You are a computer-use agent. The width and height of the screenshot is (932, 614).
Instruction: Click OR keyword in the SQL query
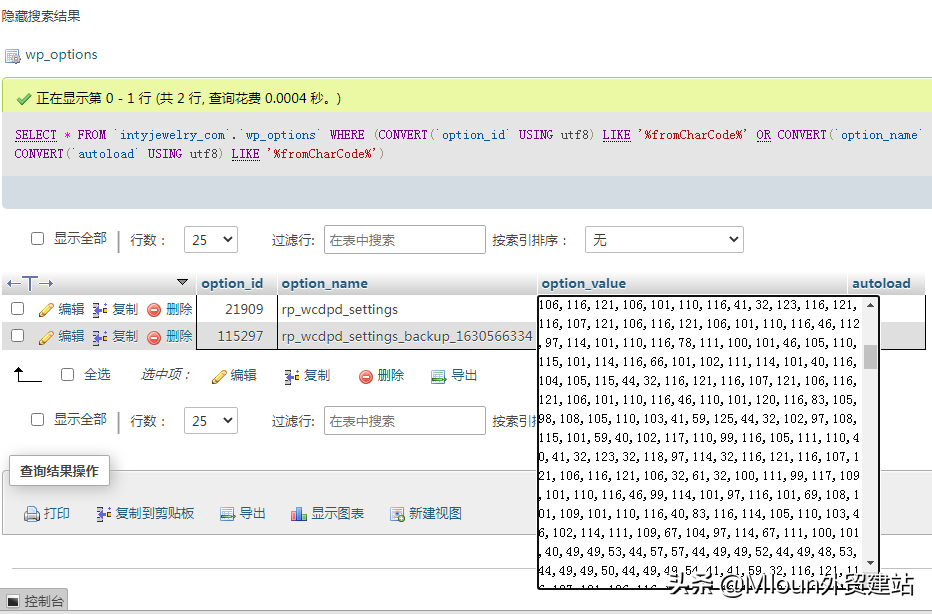coord(763,135)
